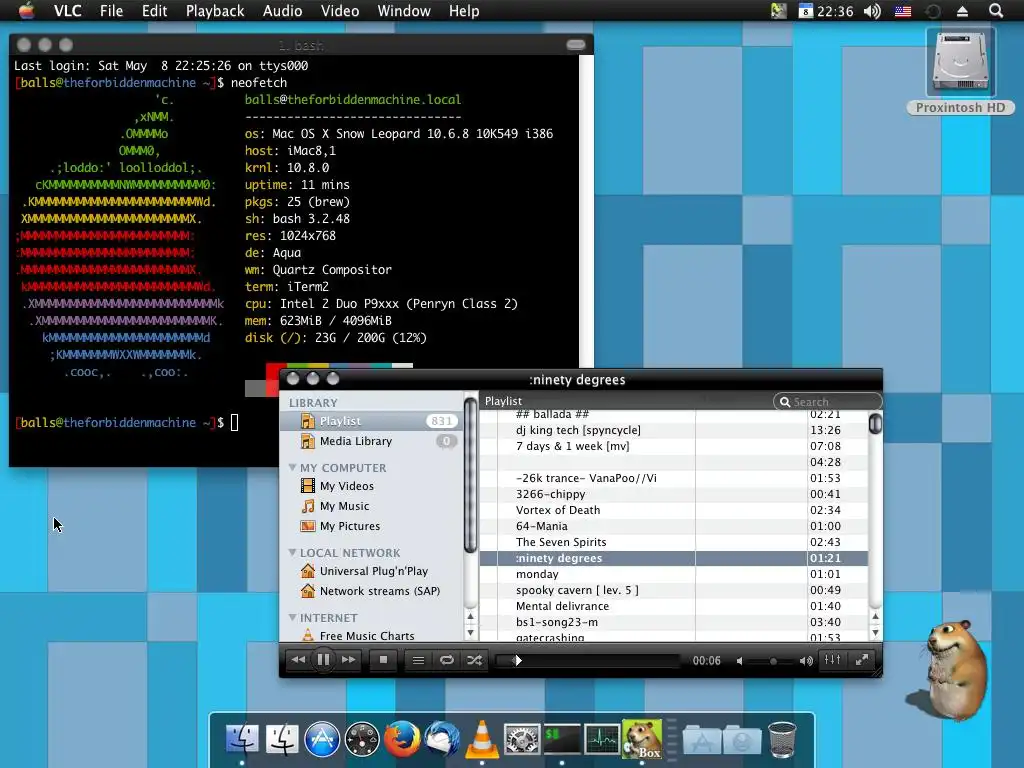This screenshot has height=768, width=1024.
Task: Select track 'The Seven Spirits'
Action: (x=674, y=542)
